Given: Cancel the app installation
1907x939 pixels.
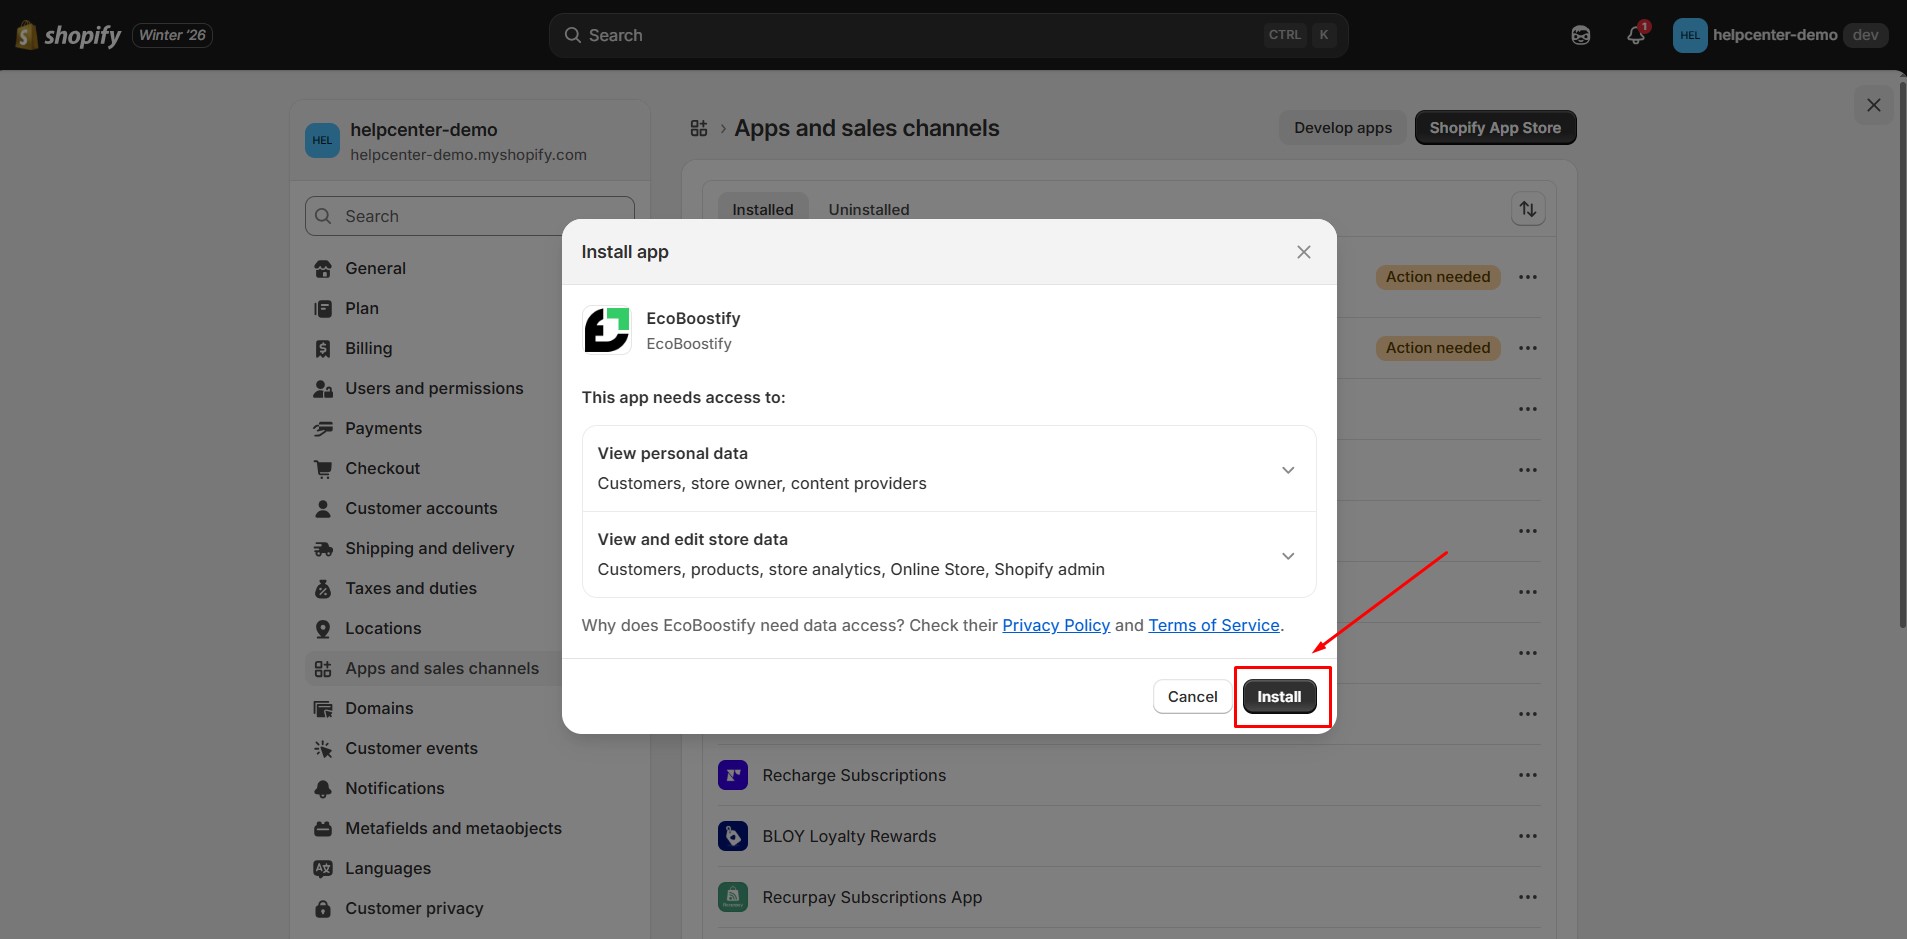Looking at the screenshot, I should (1191, 696).
